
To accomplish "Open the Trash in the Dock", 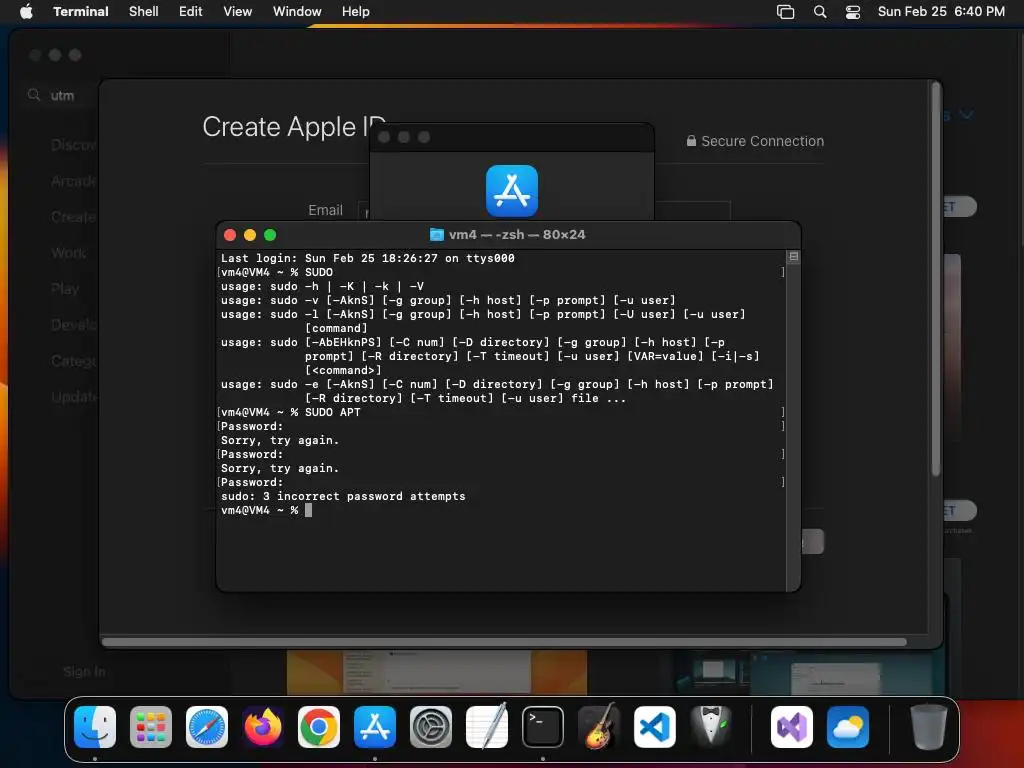I will pyautogui.click(x=929, y=727).
